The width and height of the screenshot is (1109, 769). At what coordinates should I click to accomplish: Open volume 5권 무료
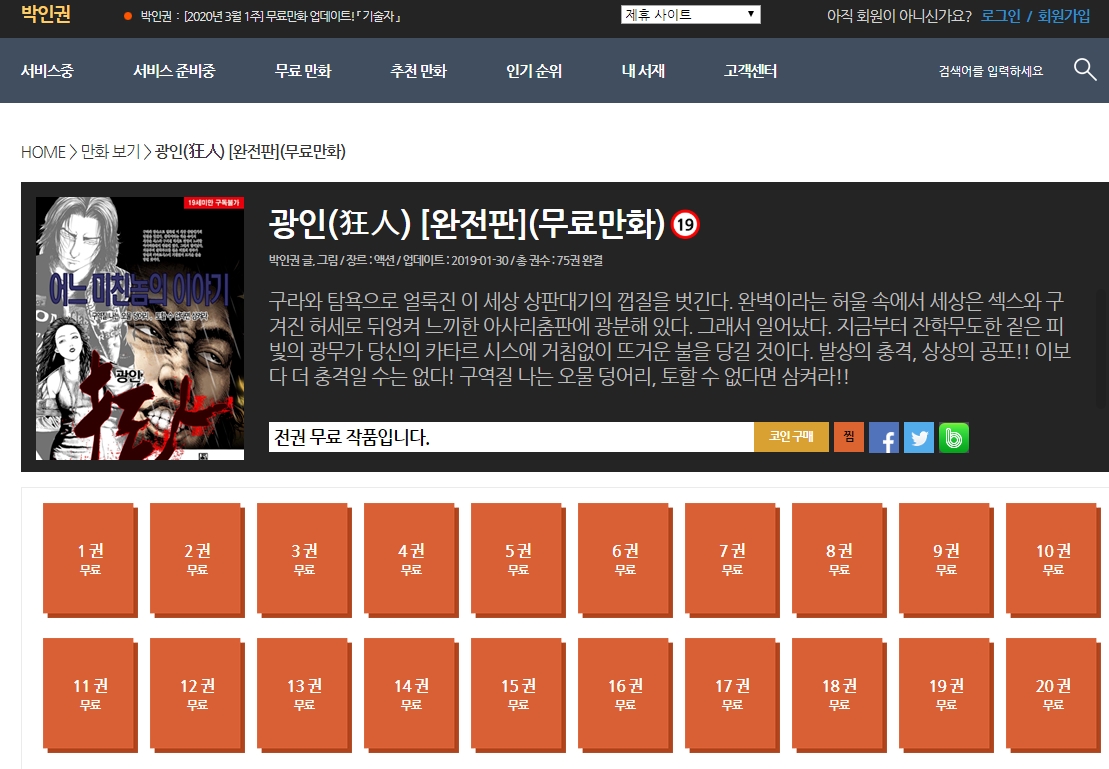(518, 559)
